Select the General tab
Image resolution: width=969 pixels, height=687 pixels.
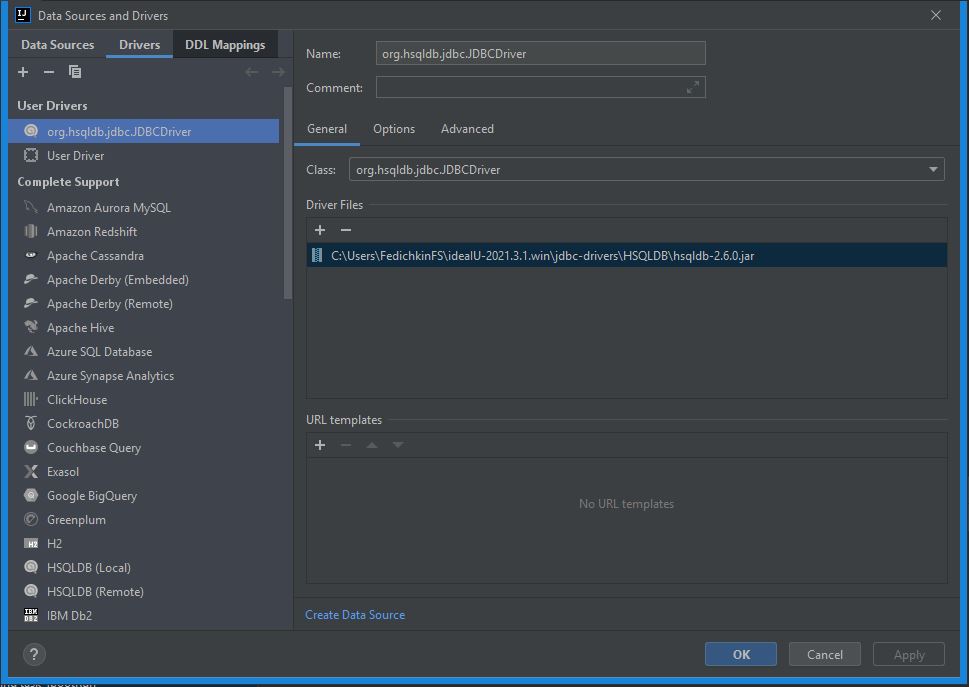tap(327, 129)
